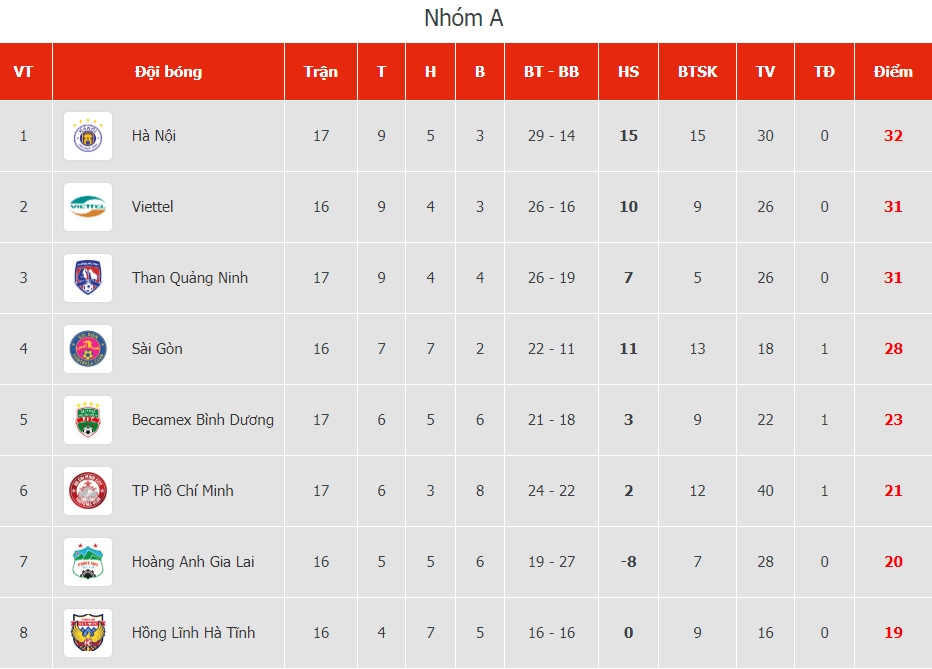Click the Đội bóng column header
Image resolution: width=932 pixels, height=669 pixels.
[169, 71]
